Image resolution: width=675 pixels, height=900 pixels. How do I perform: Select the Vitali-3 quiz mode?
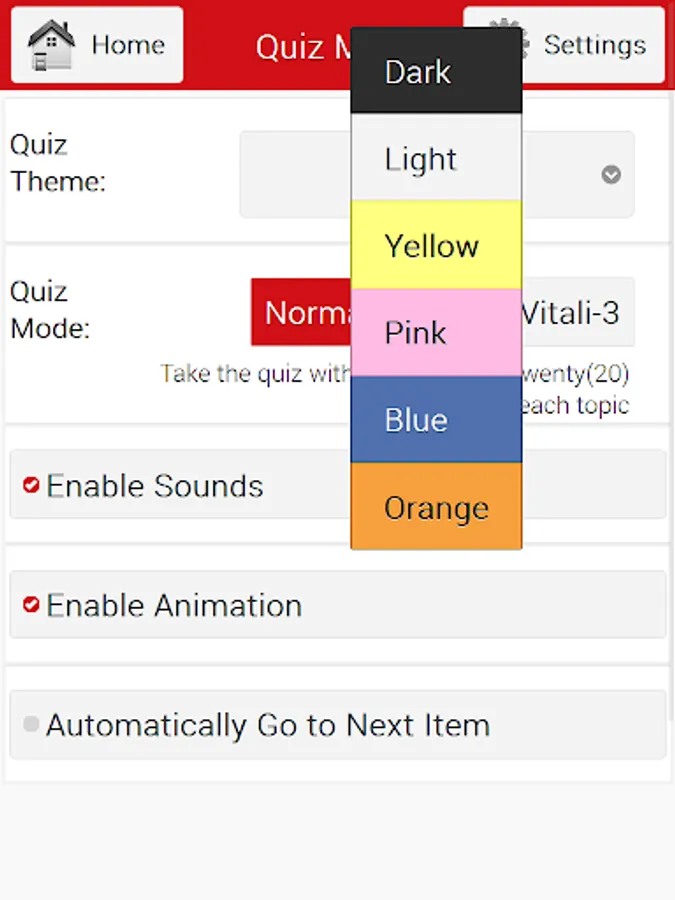(577, 313)
